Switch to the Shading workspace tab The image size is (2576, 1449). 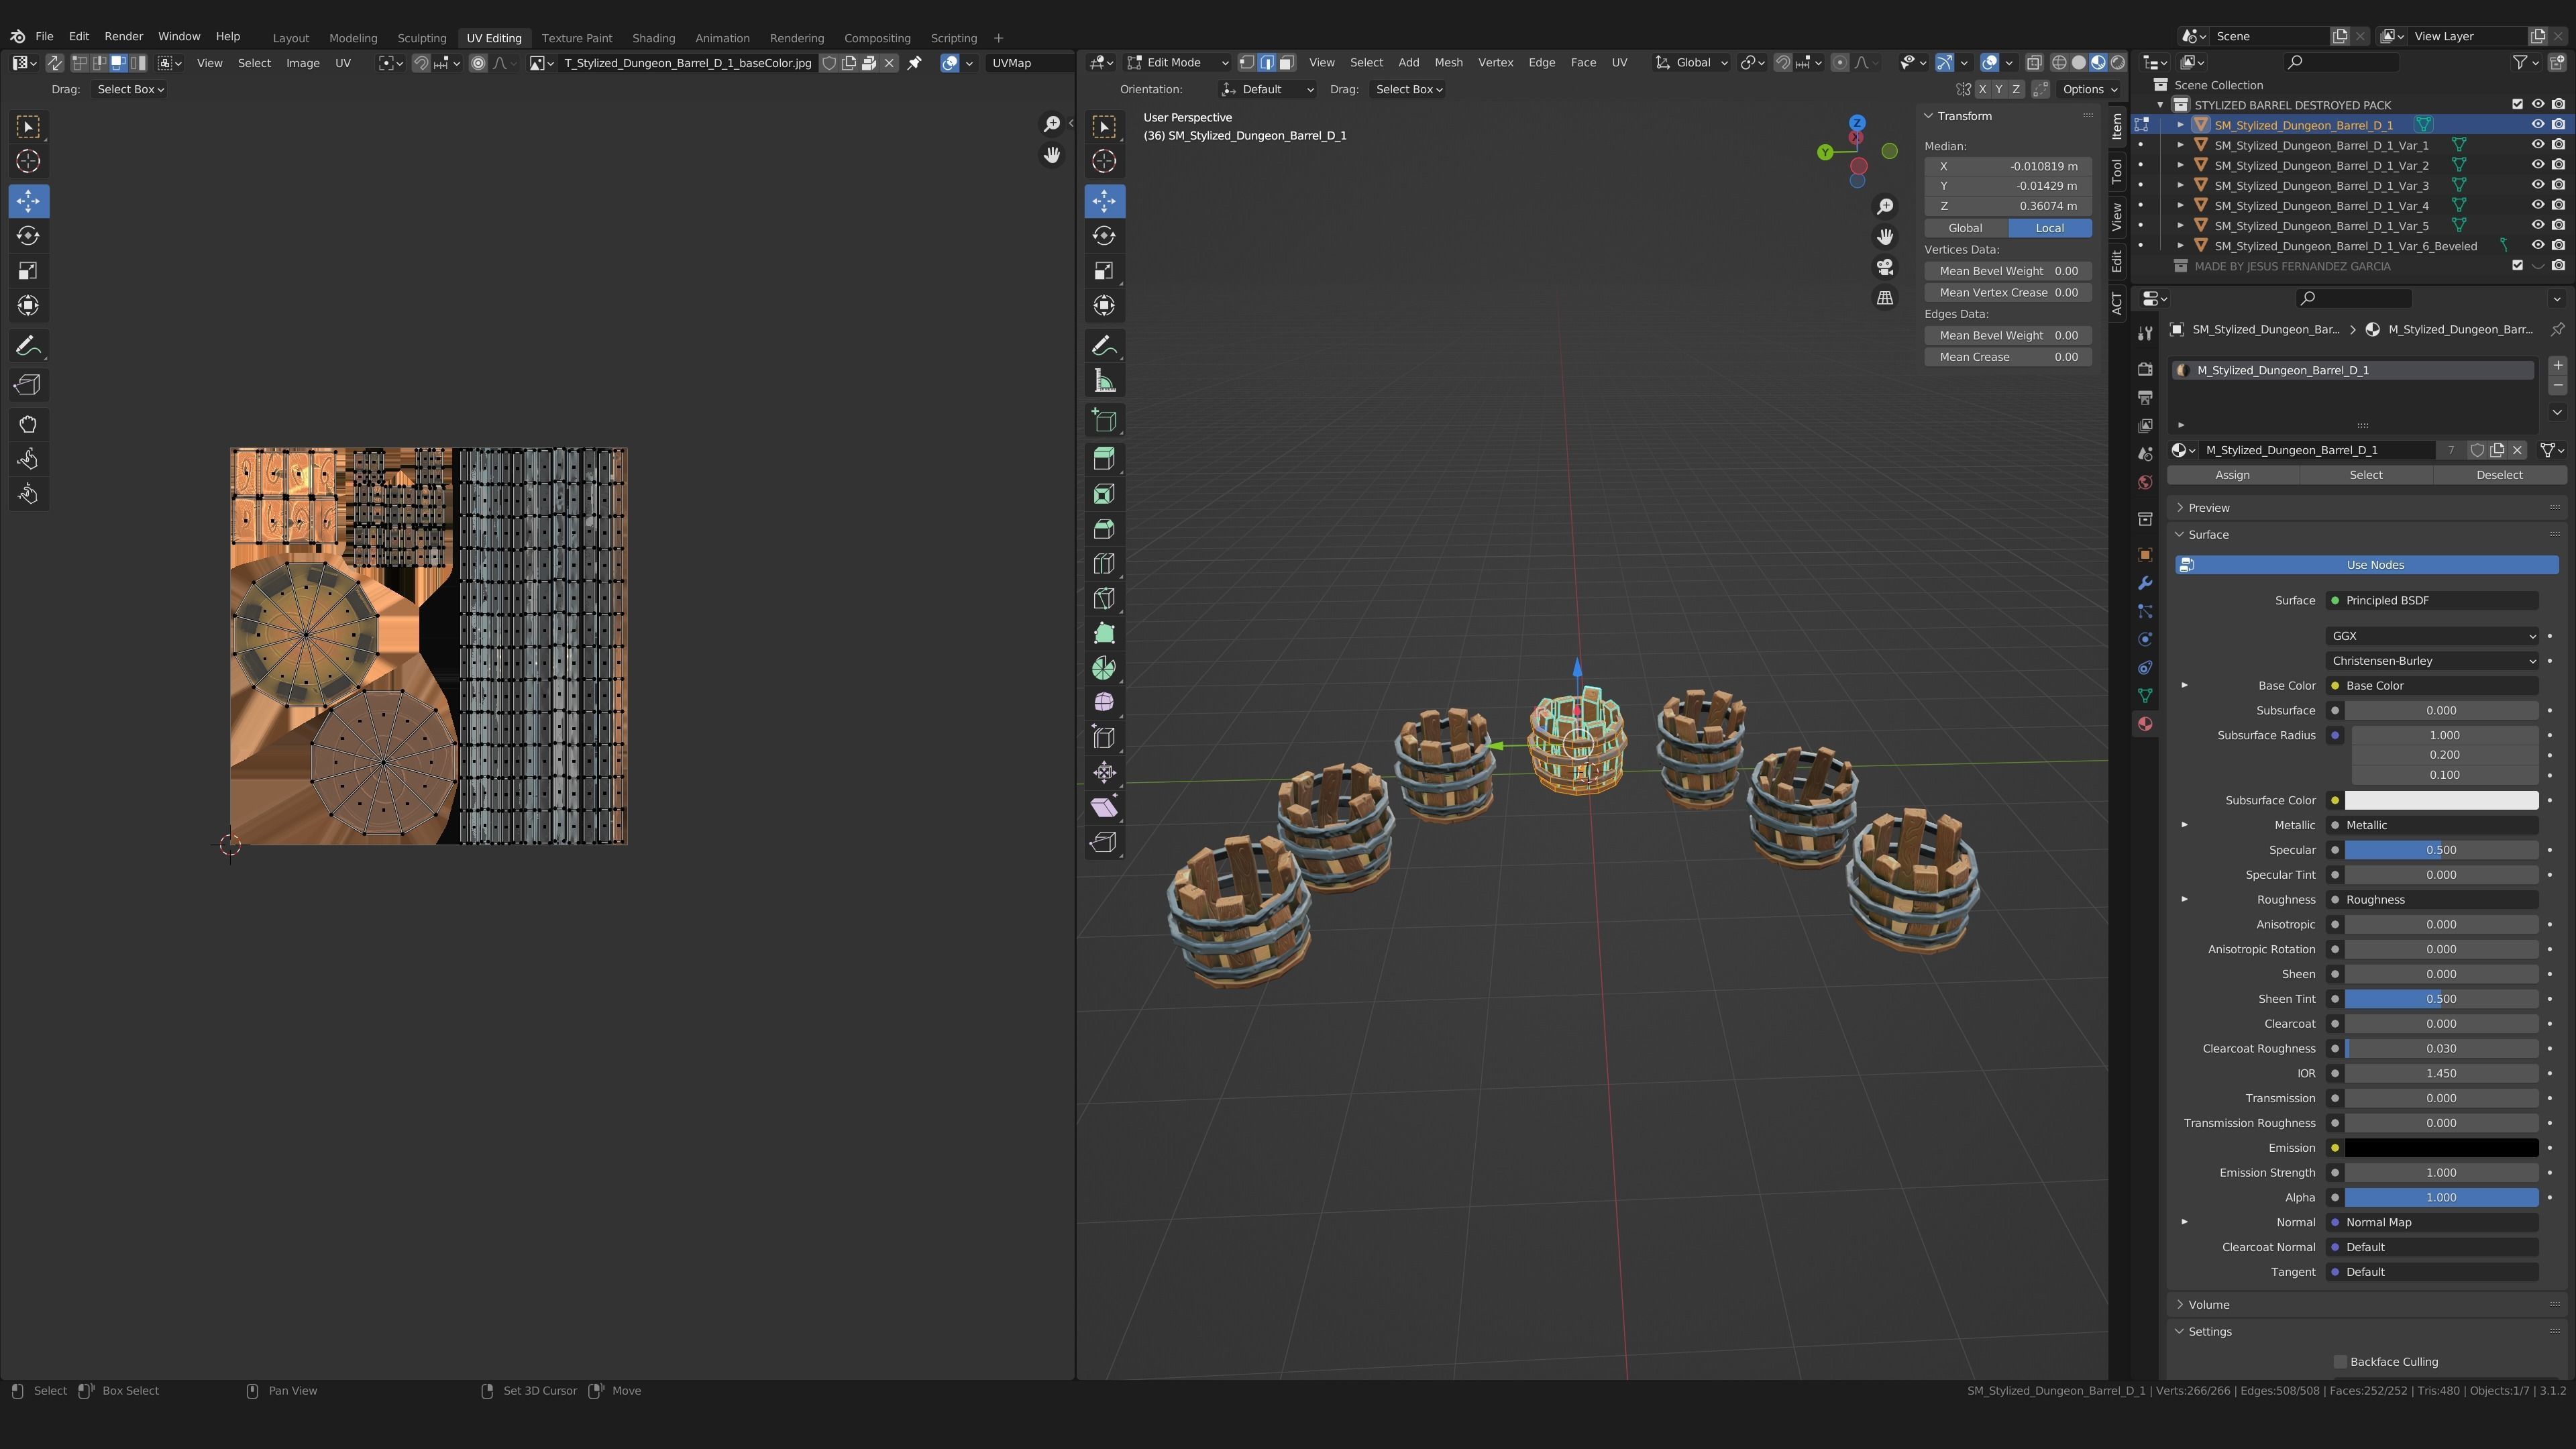(653, 38)
